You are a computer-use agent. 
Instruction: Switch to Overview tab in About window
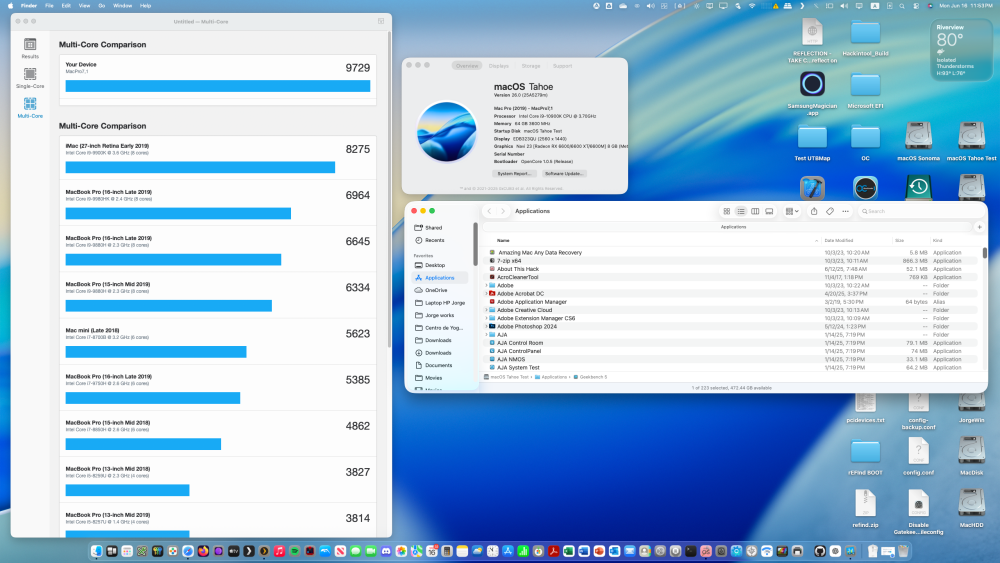coord(467,66)
